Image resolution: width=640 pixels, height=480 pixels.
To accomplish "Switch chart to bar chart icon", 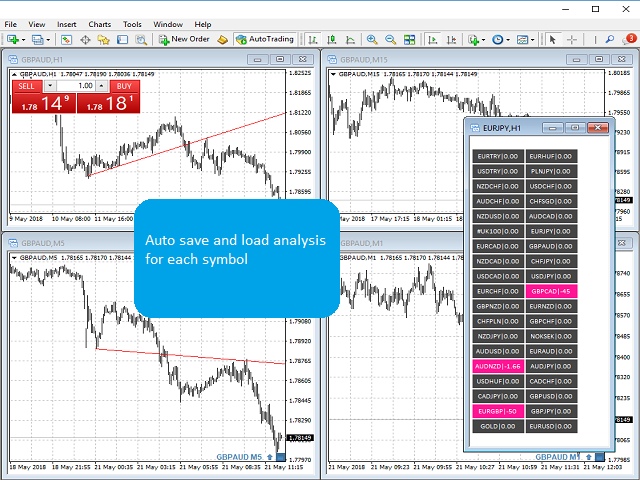I will (x=313, y=40).
